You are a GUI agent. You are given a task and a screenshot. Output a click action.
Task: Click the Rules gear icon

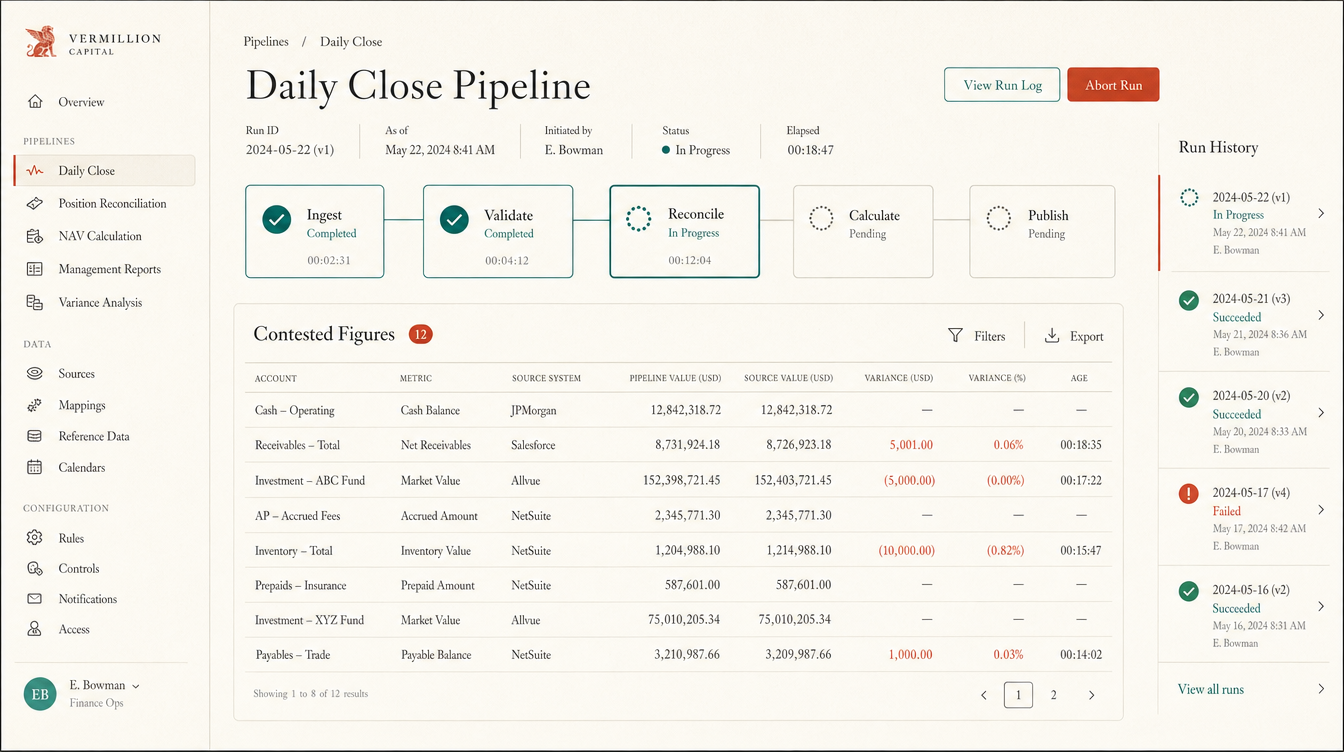(35, 538)
